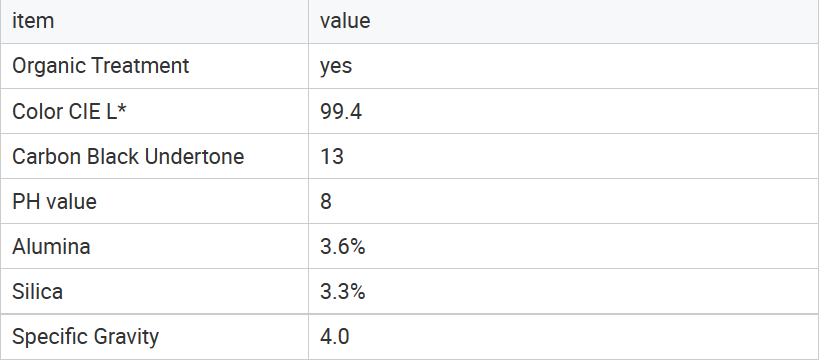
Task: Click the 'Silica' row label
Action: pyautogui.click(x=37, y=291)
